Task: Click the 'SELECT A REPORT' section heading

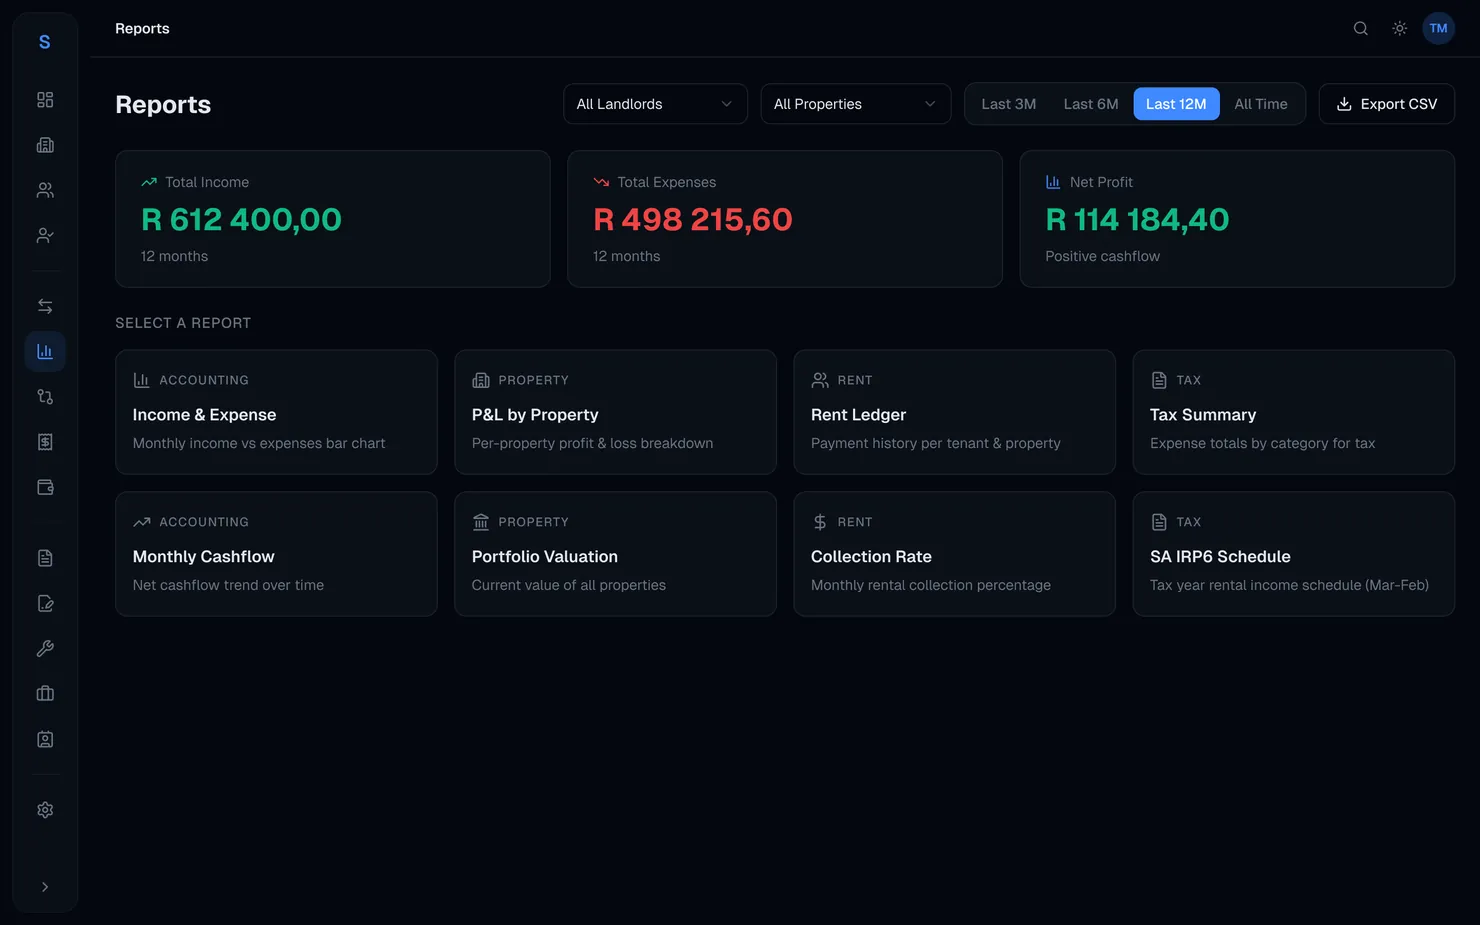Action: click(x=183, y=323)
